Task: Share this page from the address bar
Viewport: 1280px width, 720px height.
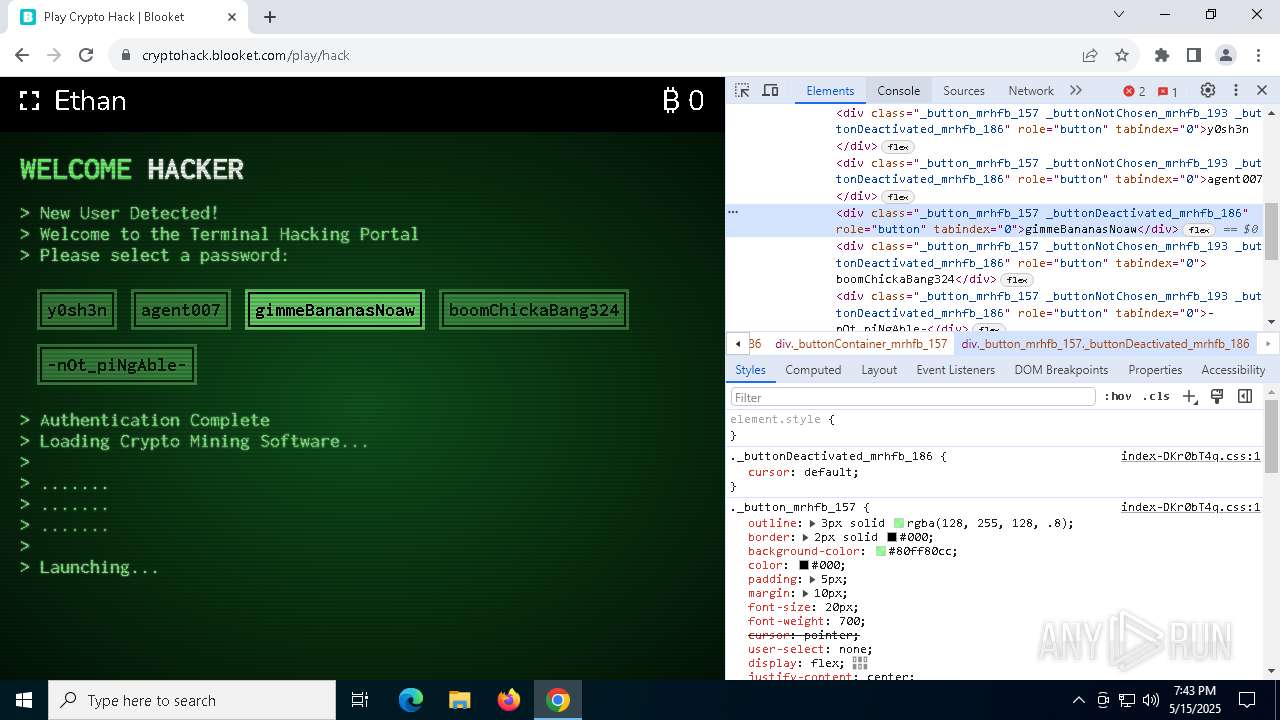Action: [x=1090, y=55]
